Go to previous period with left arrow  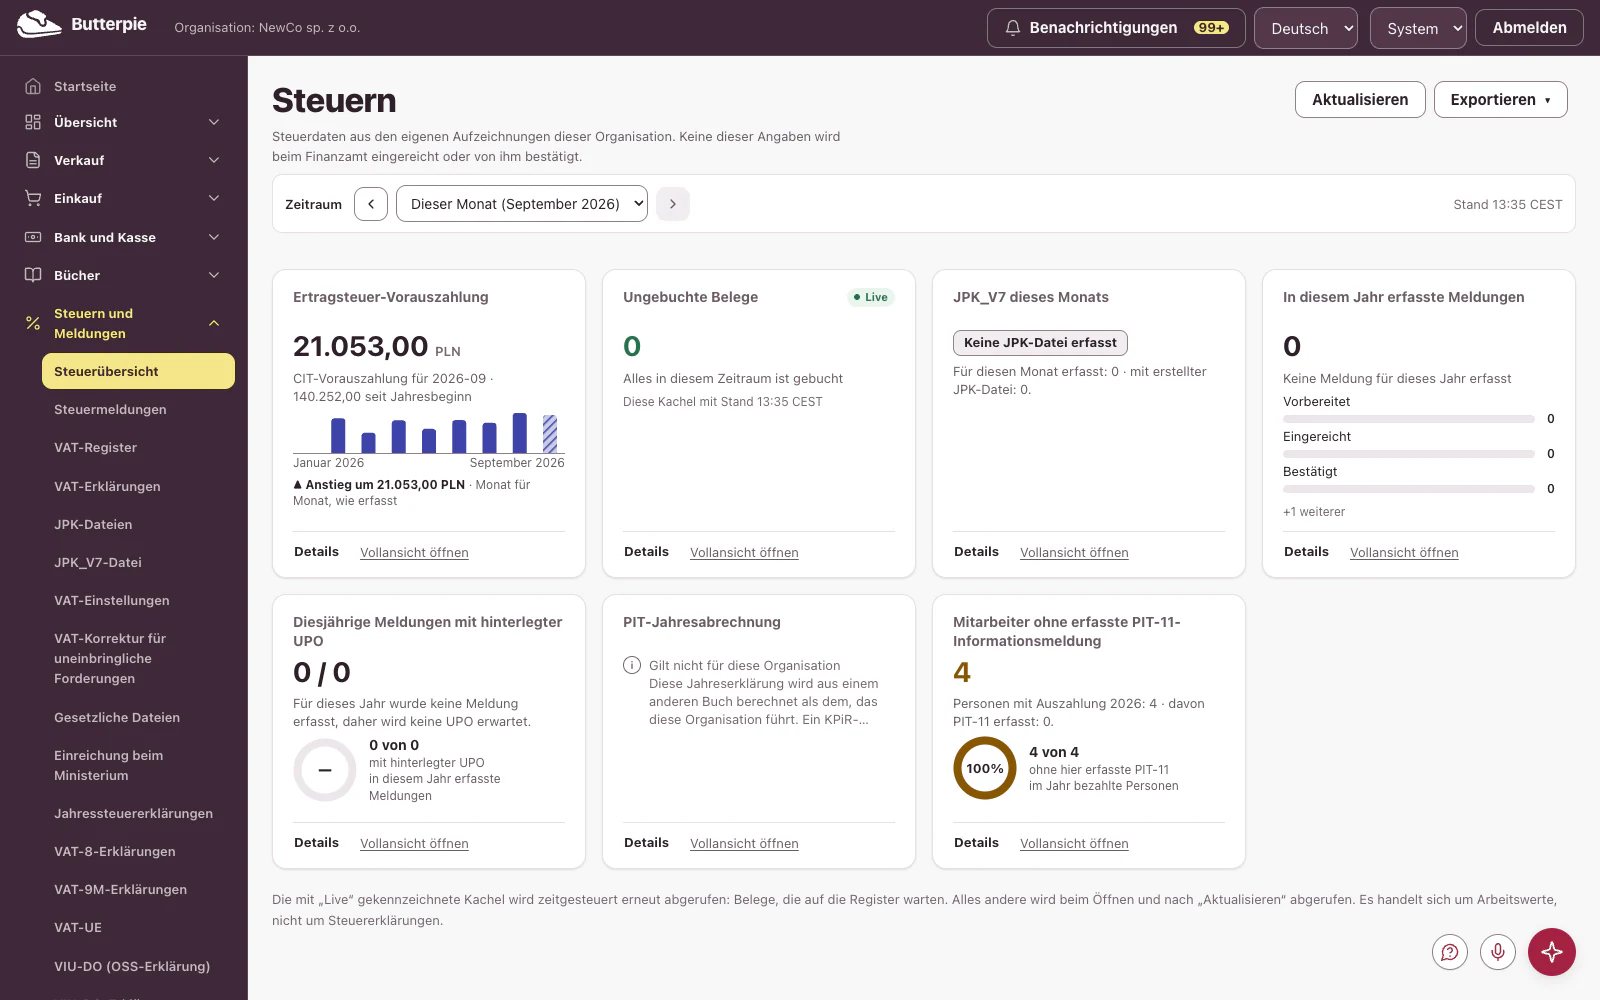pos(371,204)
